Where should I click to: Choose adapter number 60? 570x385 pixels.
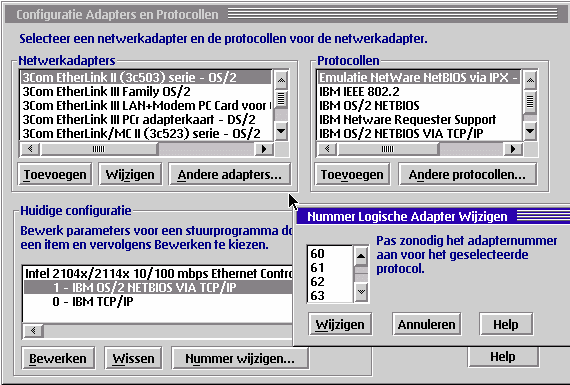[x=330, y=253]
